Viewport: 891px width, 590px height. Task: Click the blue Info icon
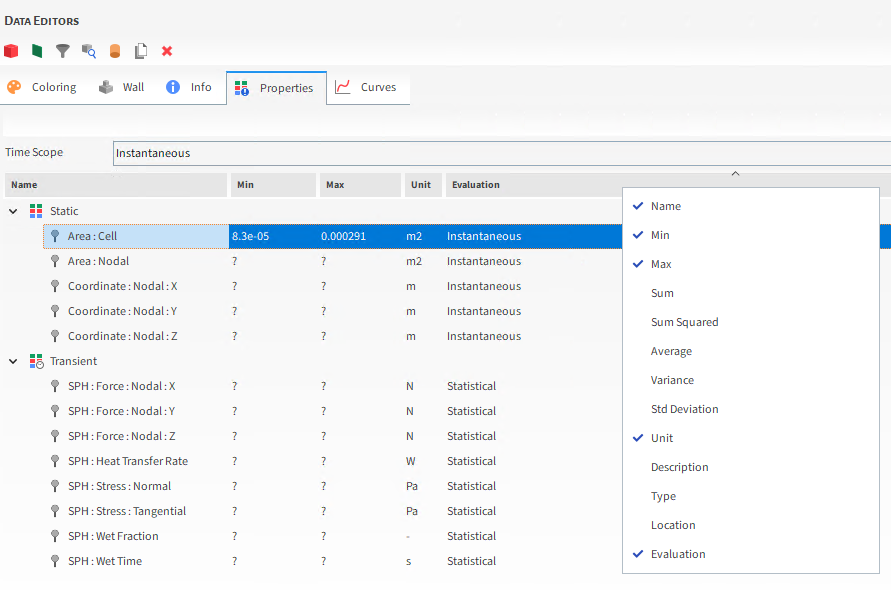[173, 87]
